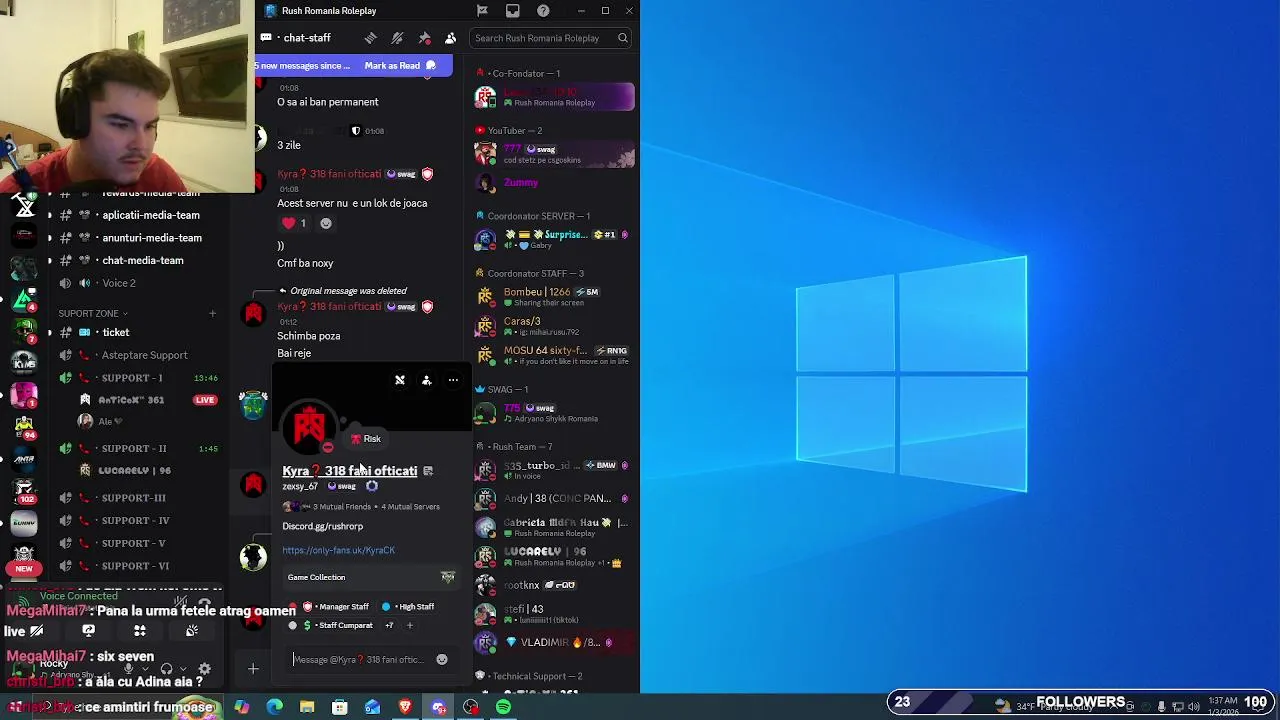1280x720 pixels.
Task: Open output device dropdown arrow beside headphones
Action: point(182,669)
